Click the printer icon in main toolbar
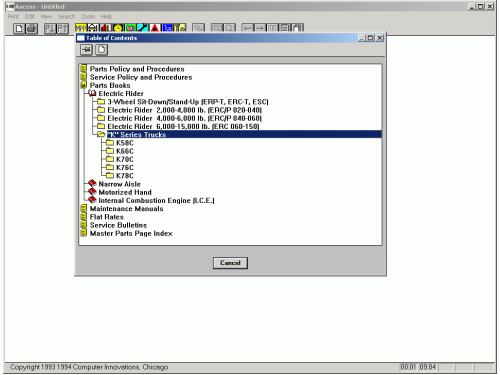The width and height of the screenshot is (500, 375). (x=32, y=29)
